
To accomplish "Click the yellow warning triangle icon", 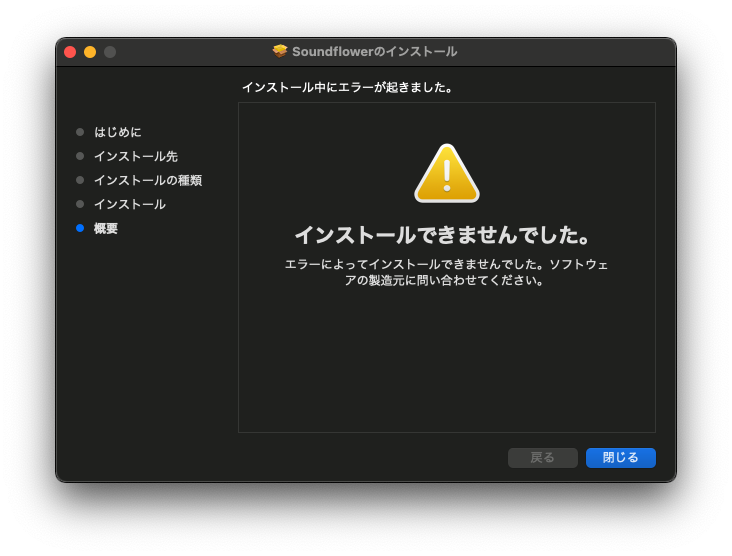I will (x=446, y=174).
